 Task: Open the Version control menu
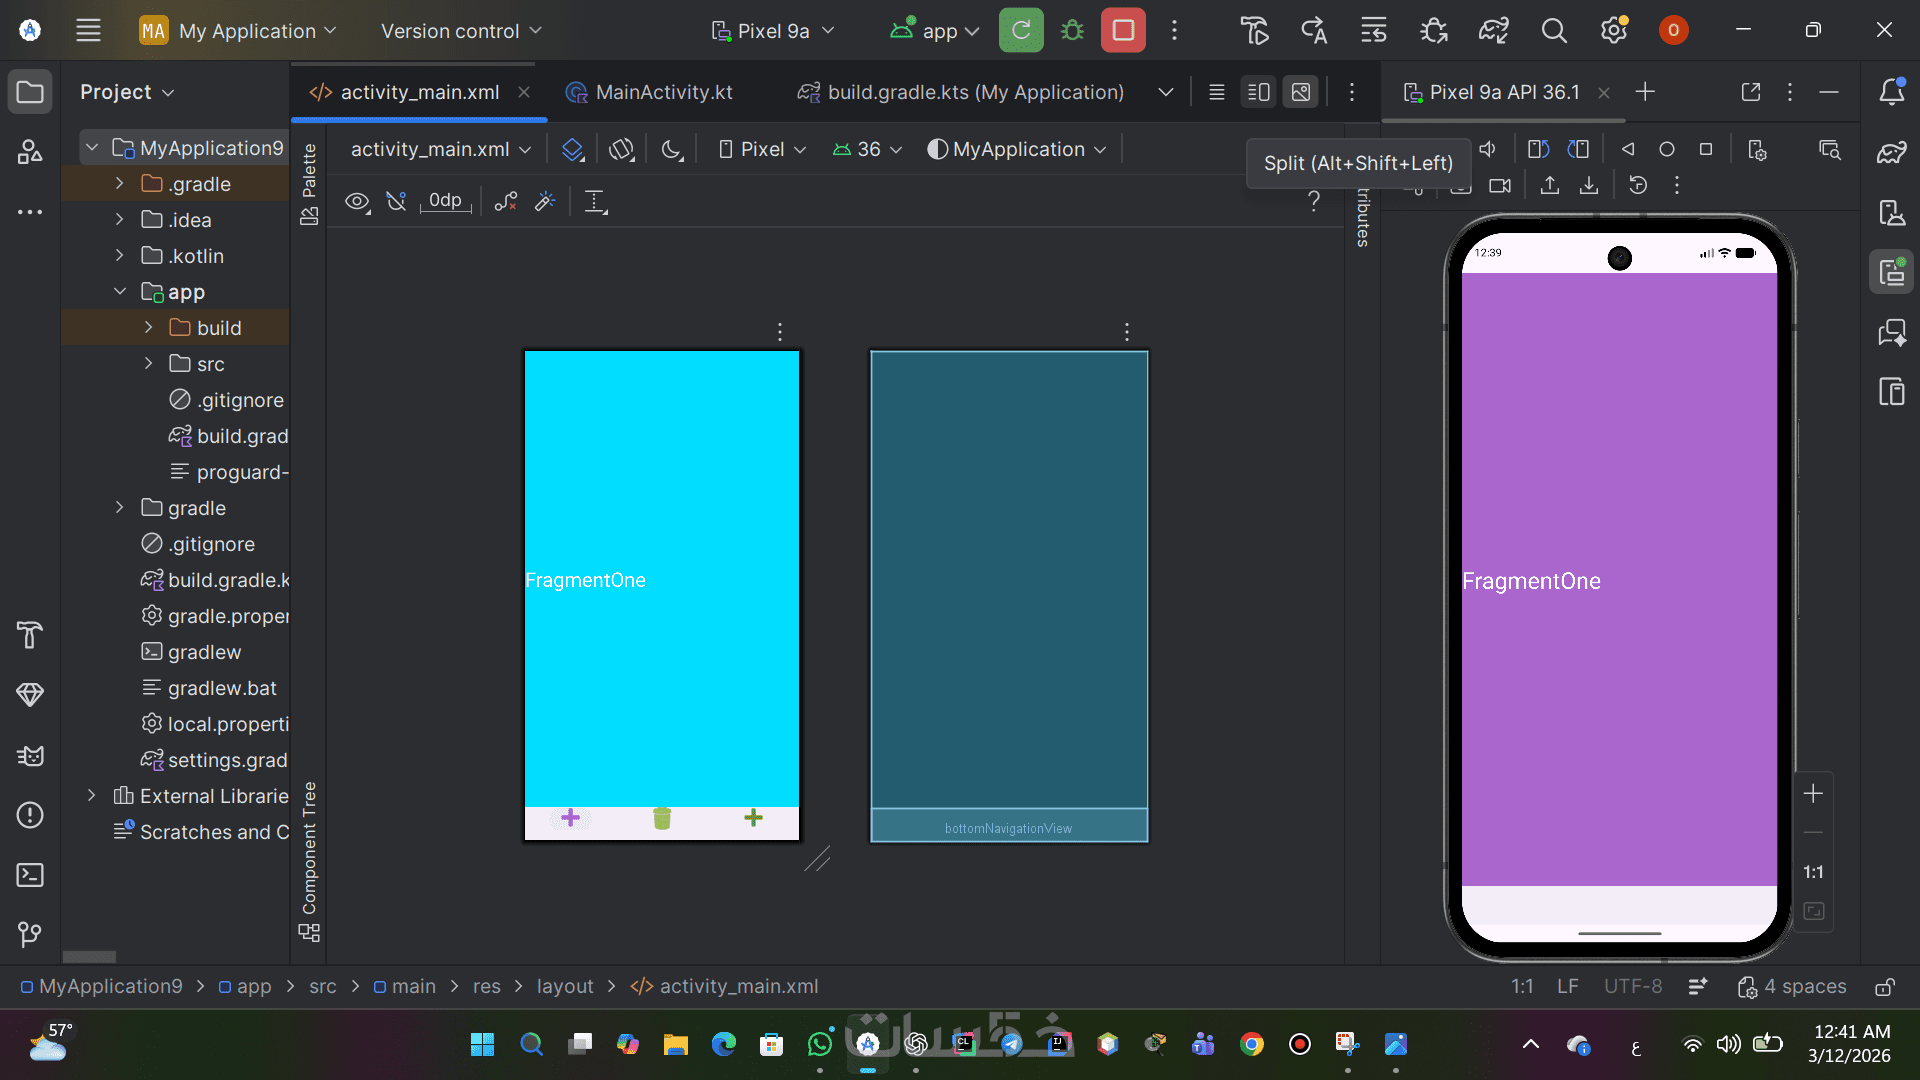point(460,31)
